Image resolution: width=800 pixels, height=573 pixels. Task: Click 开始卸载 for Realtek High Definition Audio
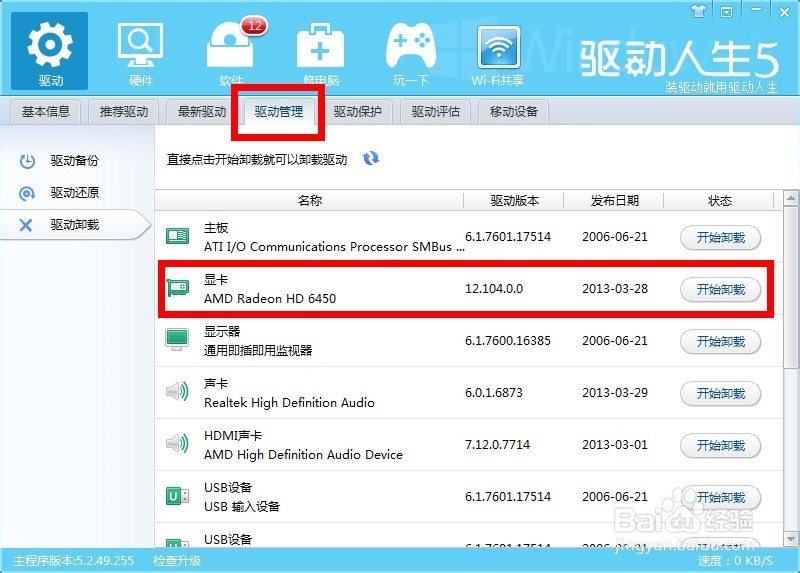(720, 394)
